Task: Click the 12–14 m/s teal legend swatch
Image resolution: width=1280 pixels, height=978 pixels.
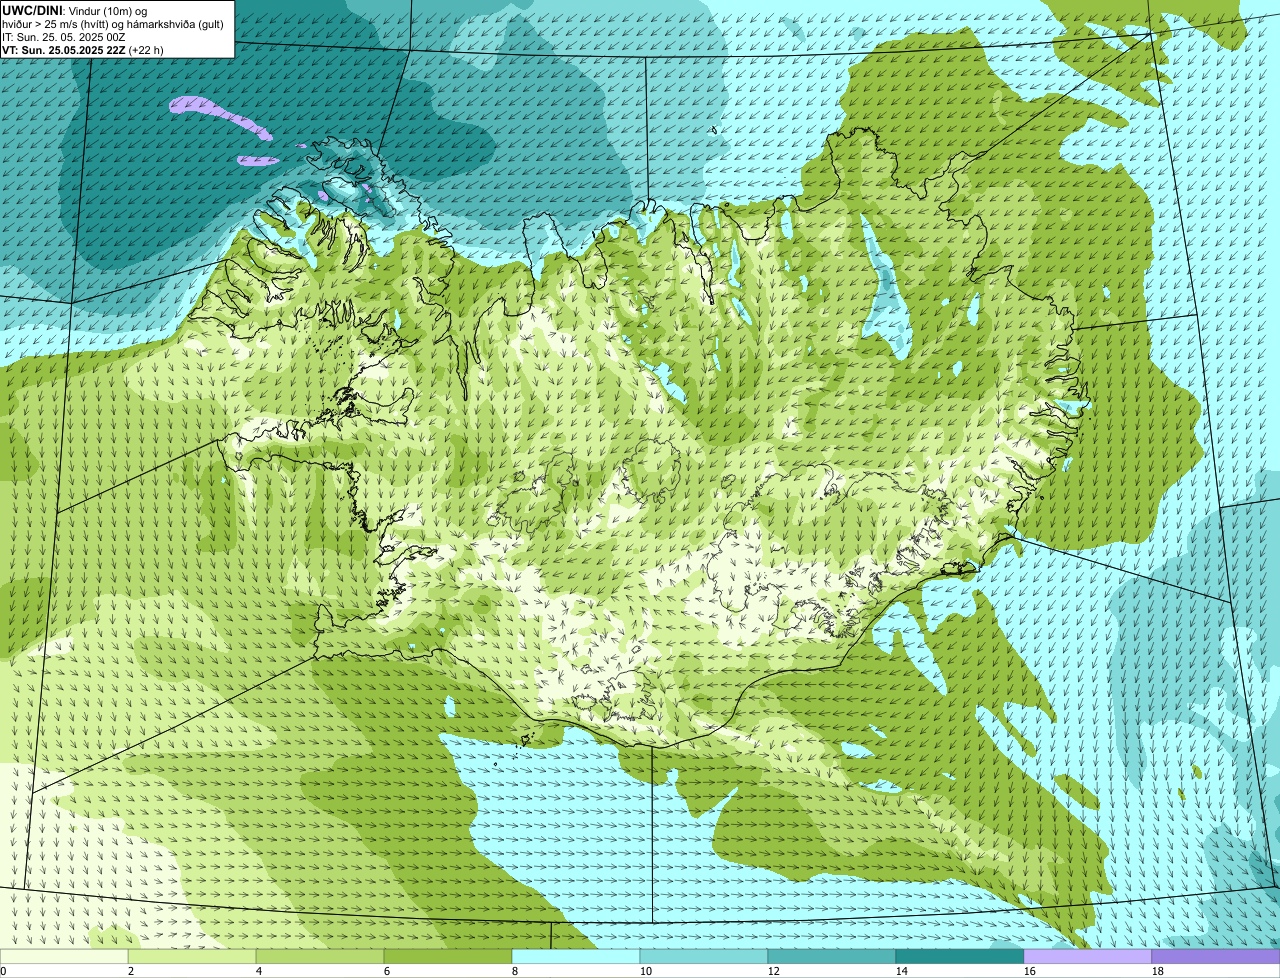Action: tap(832, 957)
